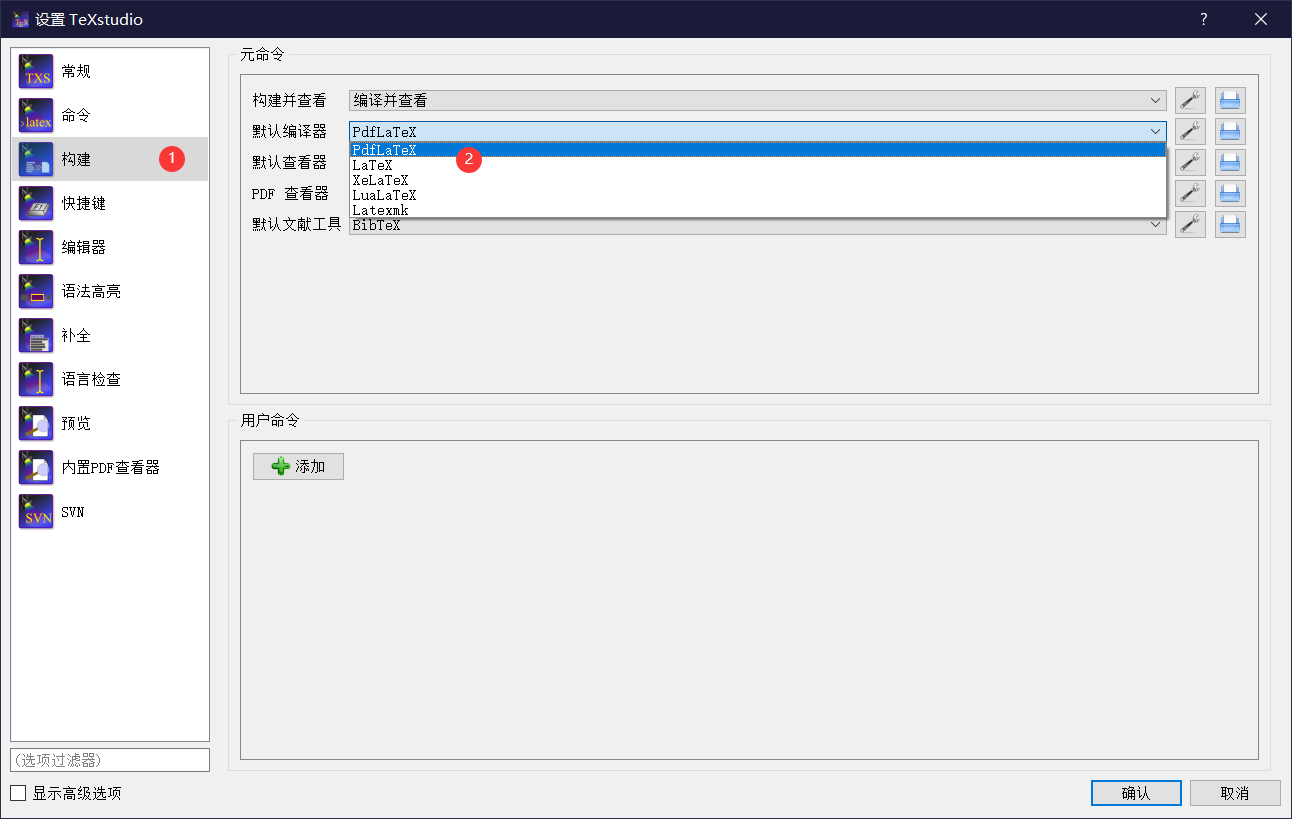Choose LuaLaTeX from compiler list
Screen dimensions: 1292x819
(757, 195)
